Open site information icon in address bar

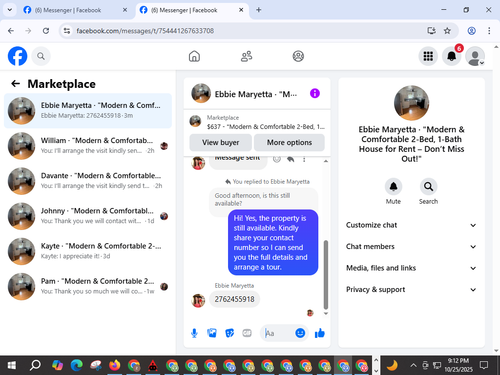[67, 31]
